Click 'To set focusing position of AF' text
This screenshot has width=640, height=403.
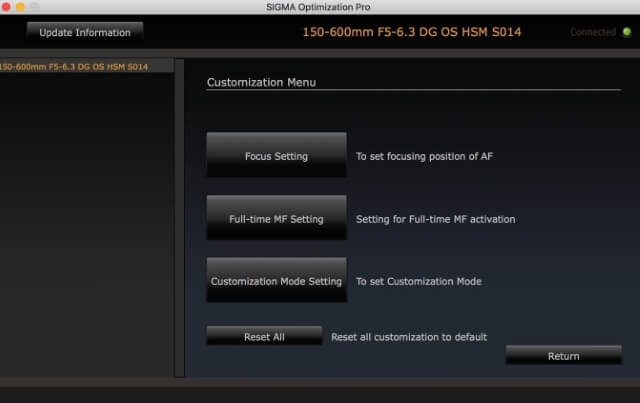[x=424, y=156]
